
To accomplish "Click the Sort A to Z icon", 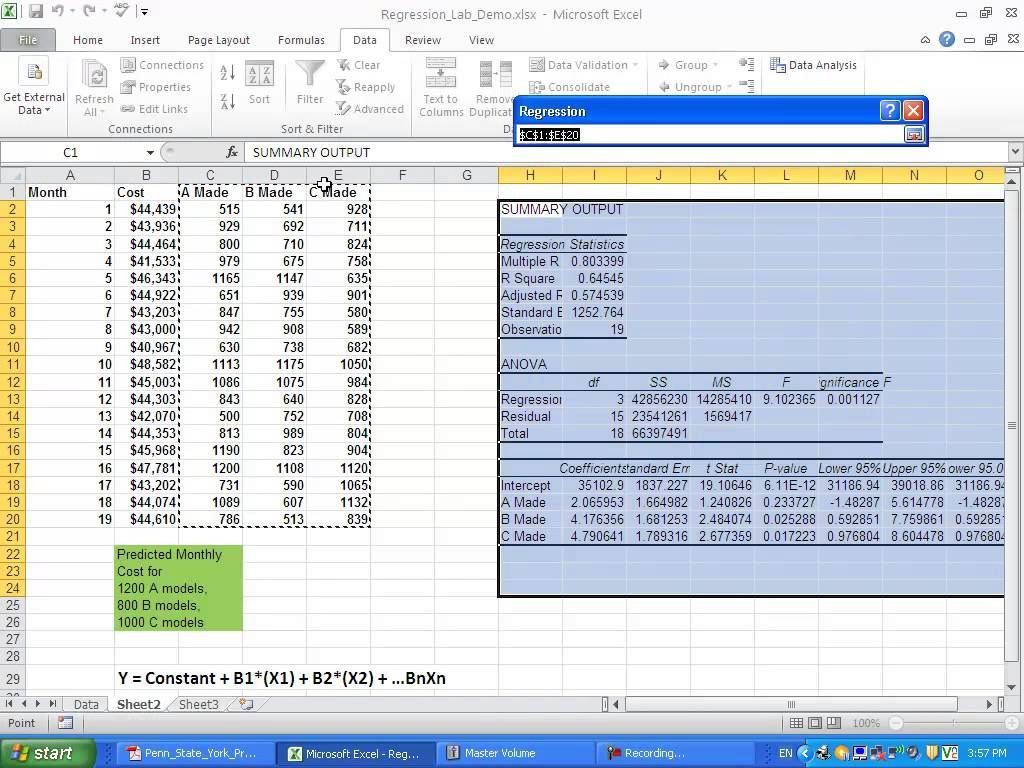I will tap(228, 73).
